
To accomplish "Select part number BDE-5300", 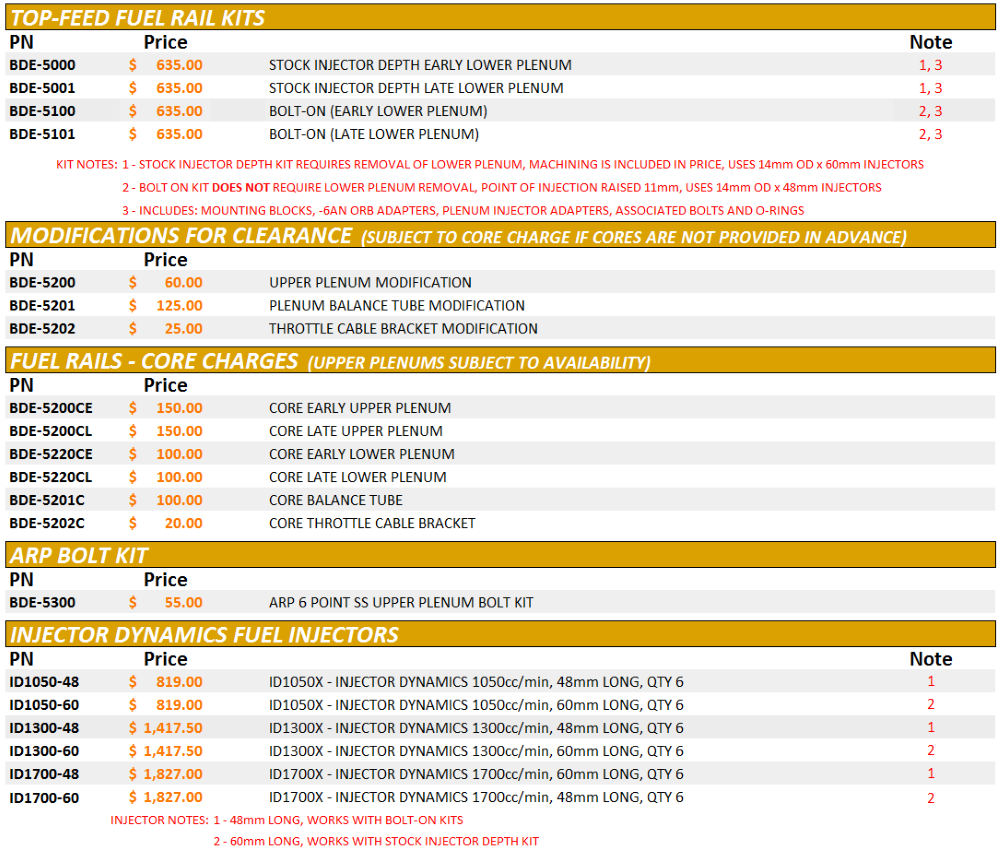I will (42, 603).
